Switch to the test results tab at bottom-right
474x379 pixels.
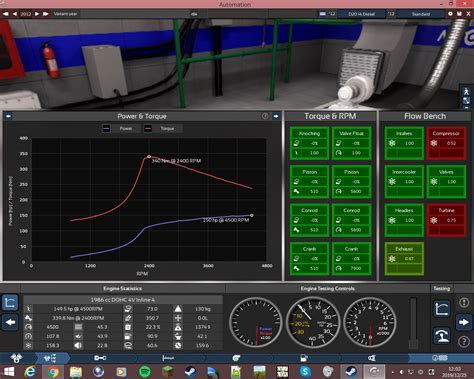[x=440, y=358]
